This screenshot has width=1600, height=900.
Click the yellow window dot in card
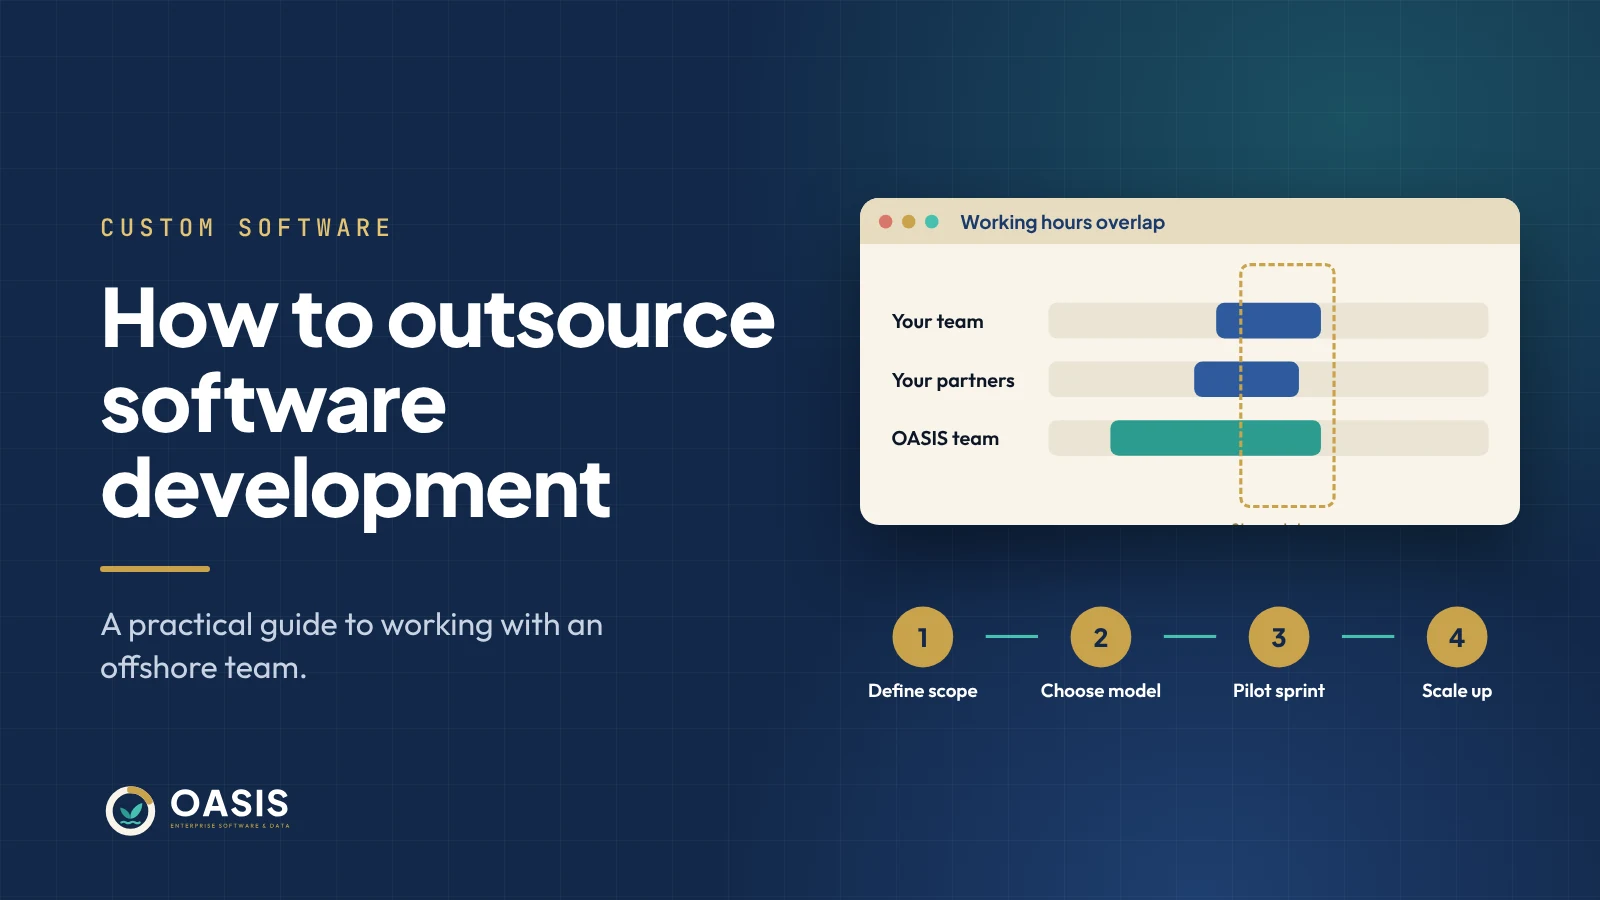[908, 222]
